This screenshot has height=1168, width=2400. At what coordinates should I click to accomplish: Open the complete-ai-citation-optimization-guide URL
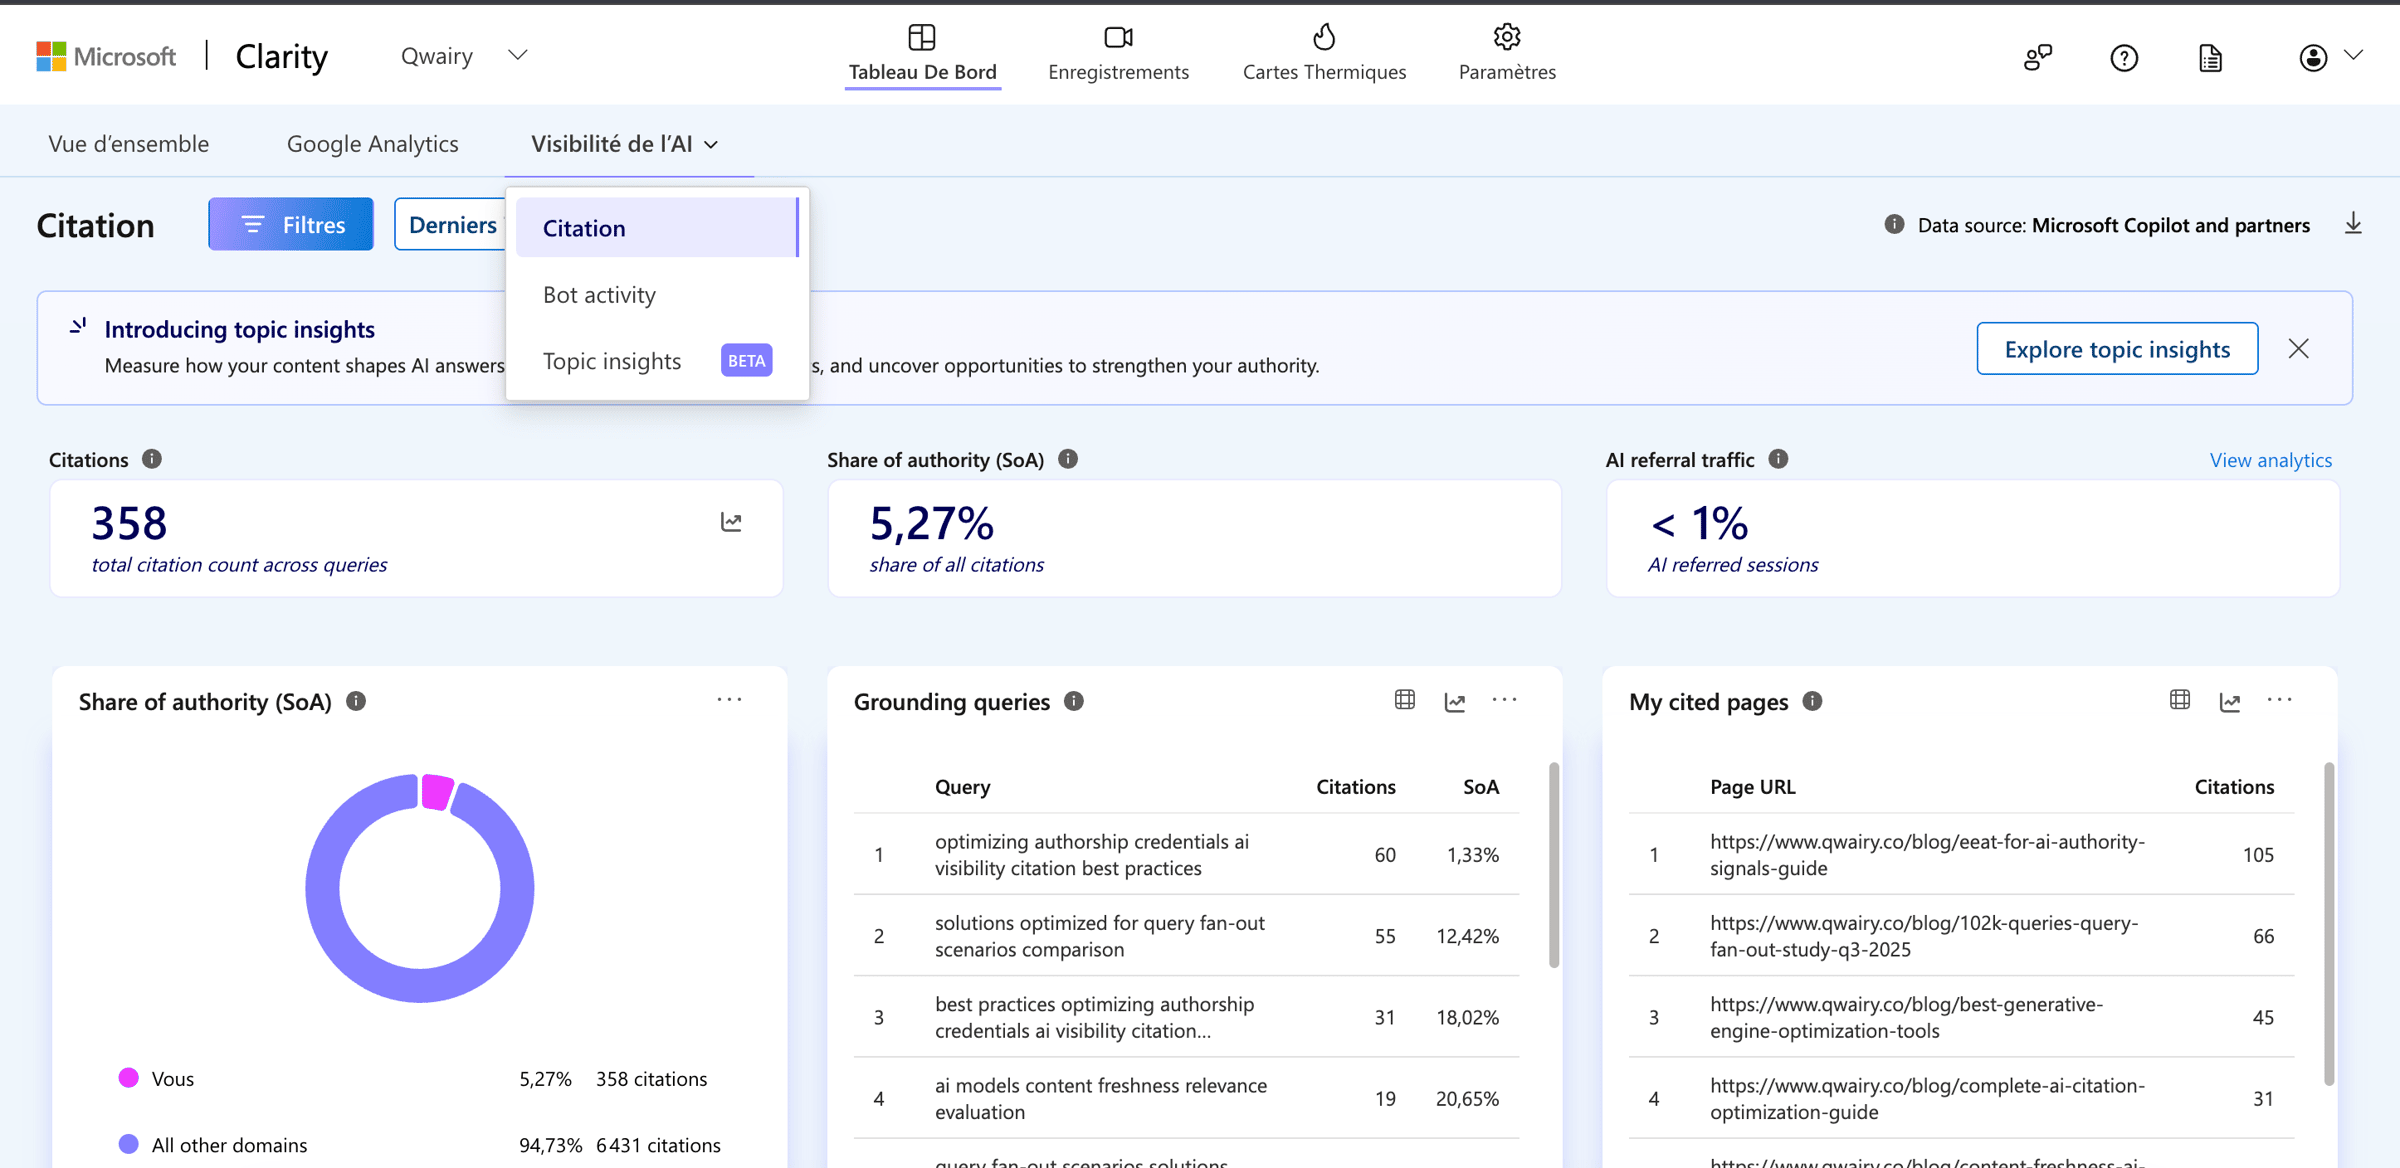[x=1927, y=1098]
